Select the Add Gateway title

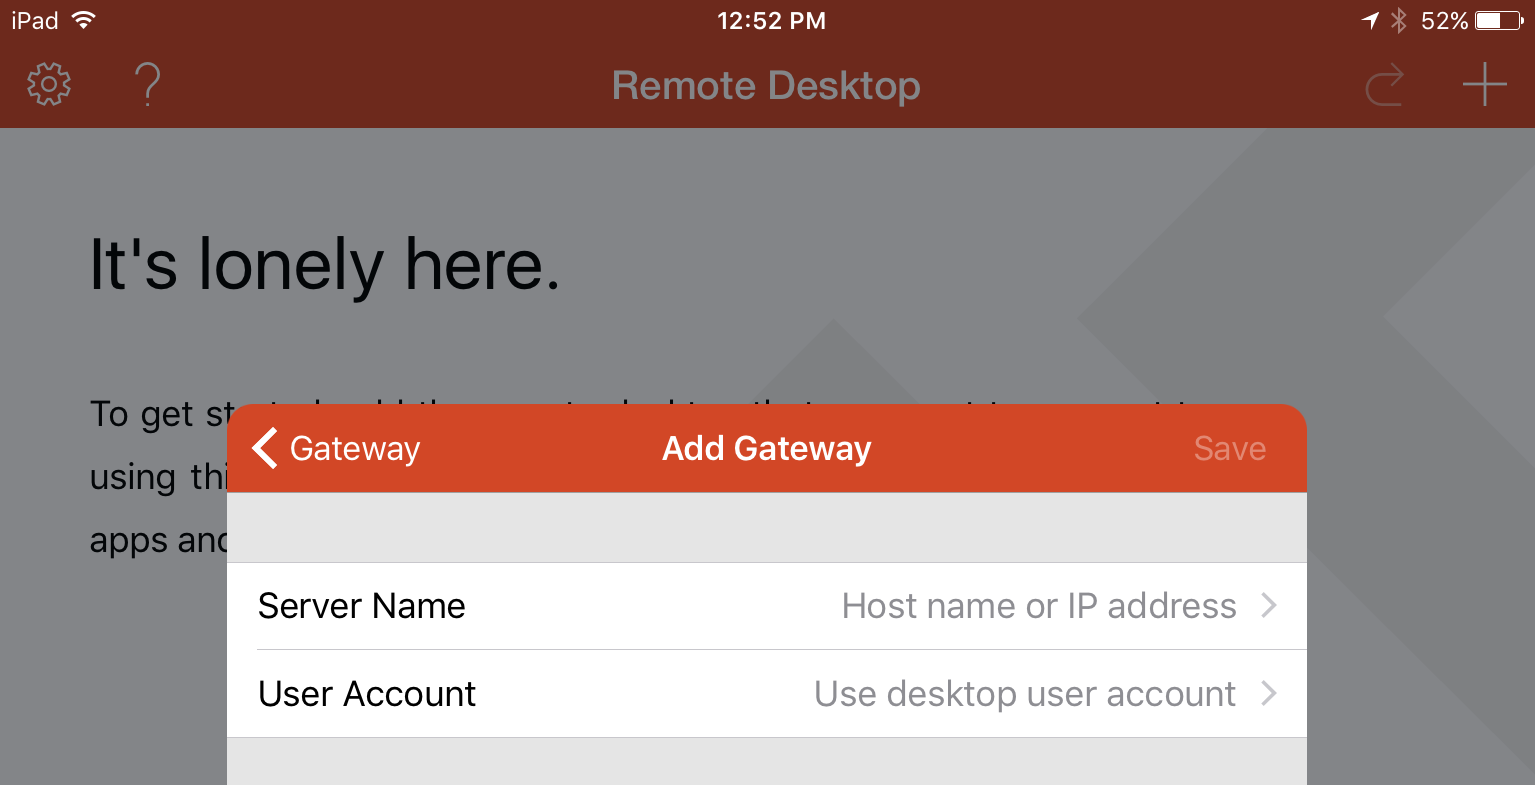766,448
